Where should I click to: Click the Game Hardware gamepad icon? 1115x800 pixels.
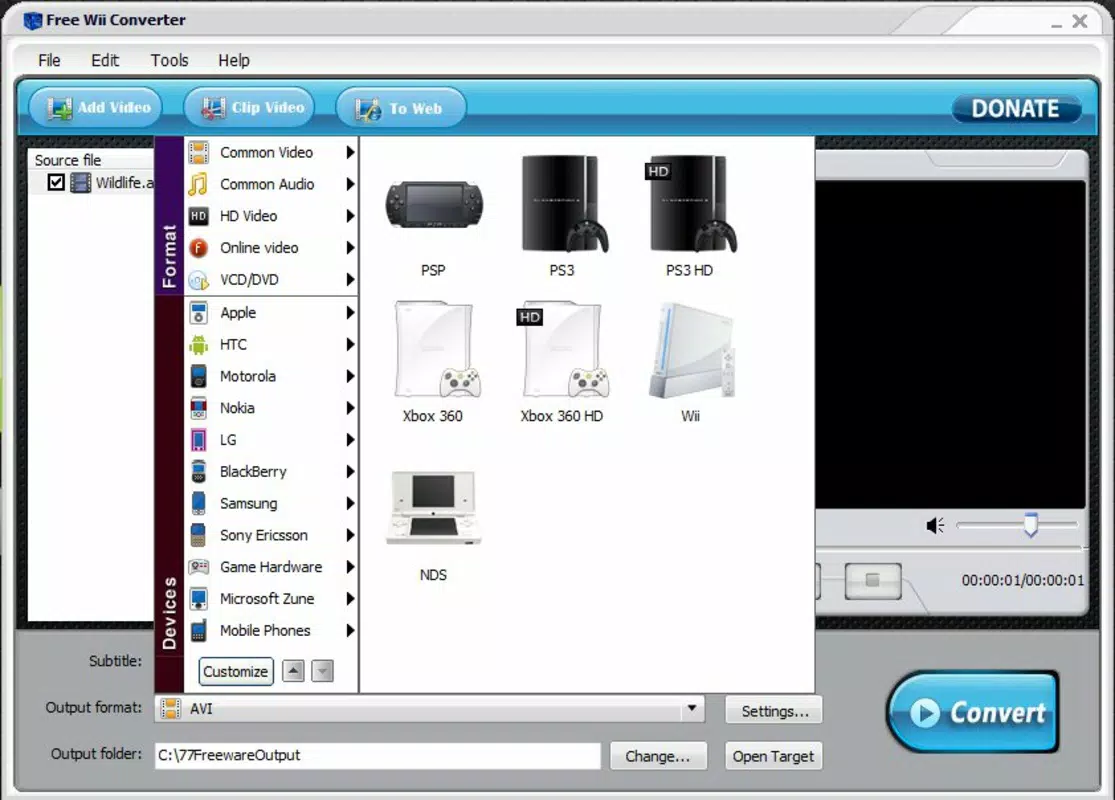[198, 567]
